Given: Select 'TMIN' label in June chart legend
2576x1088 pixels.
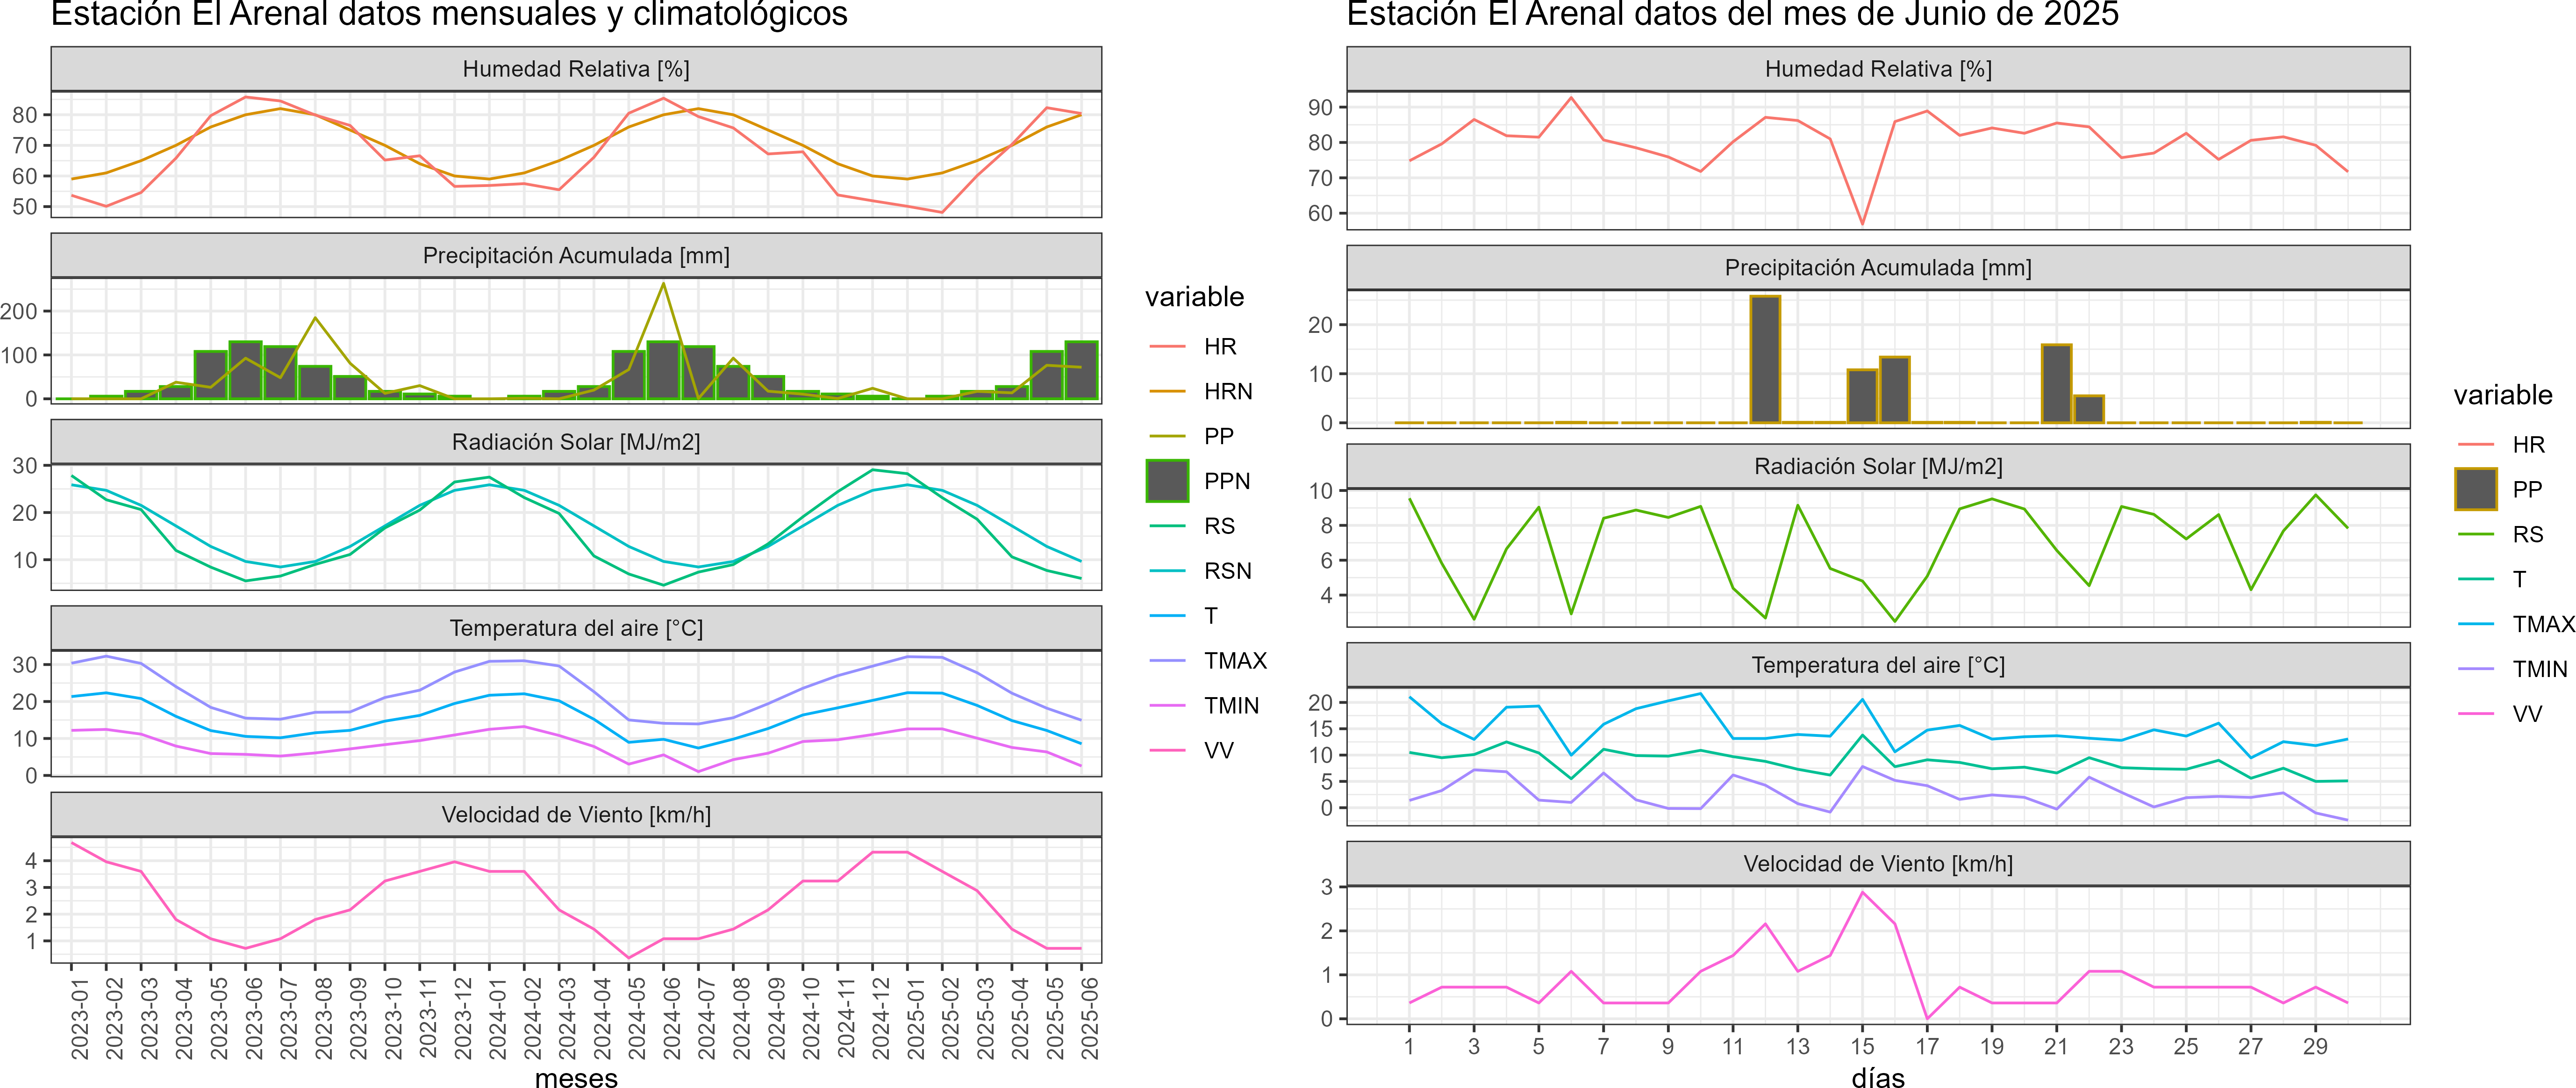Looking at the screenshot, I should (2540, 669).
